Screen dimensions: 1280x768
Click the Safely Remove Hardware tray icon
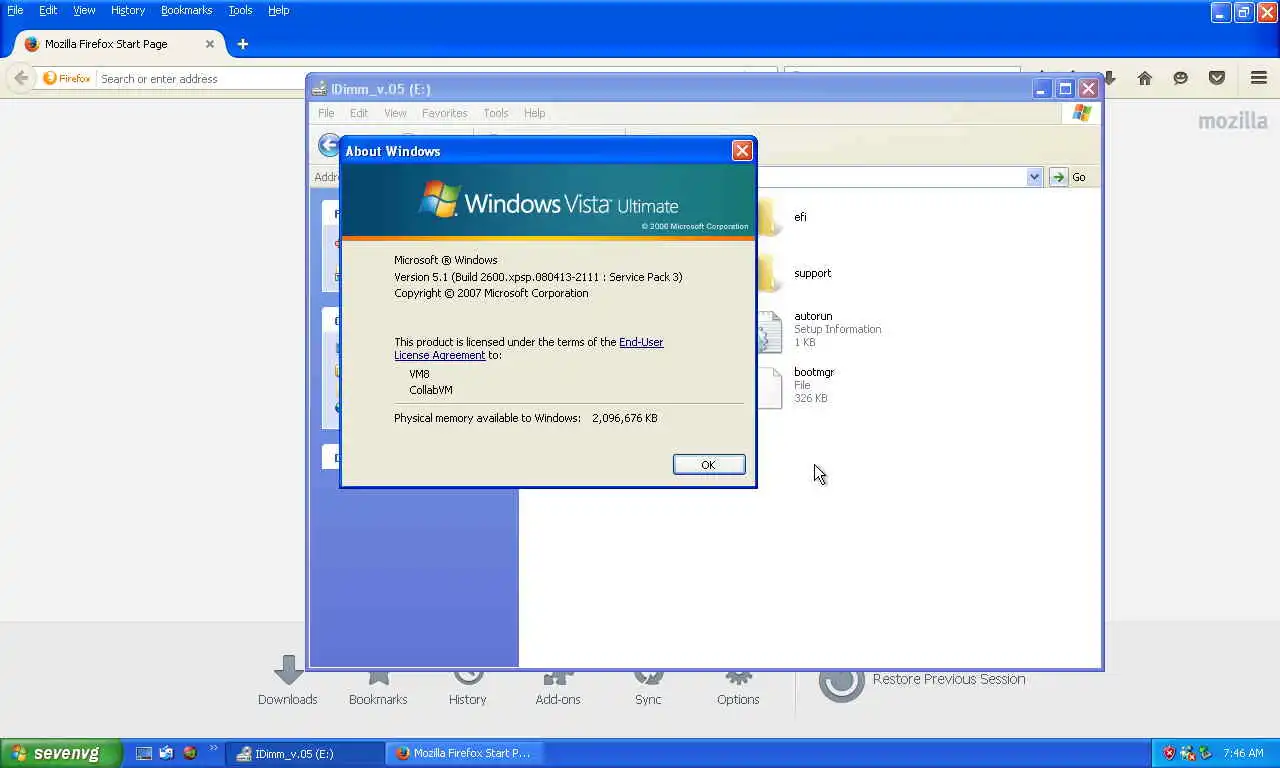click(x=1205, y=753)
